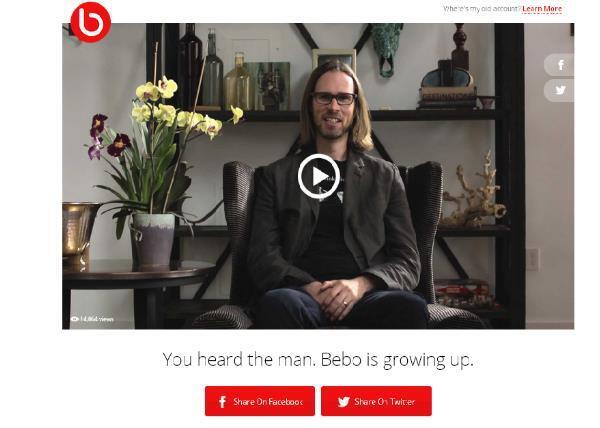The image size is (600, 428).
Task: Click the side Facebook share icon
Action: coord(559,65)
